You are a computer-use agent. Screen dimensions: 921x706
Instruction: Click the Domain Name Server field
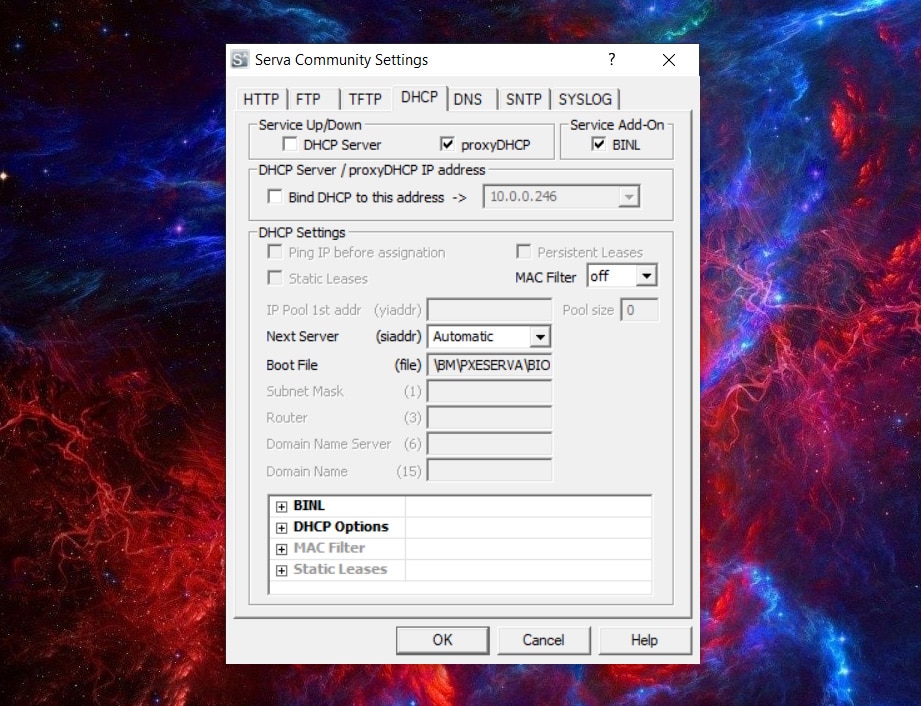pyautogui.click(x=489, y=444)
